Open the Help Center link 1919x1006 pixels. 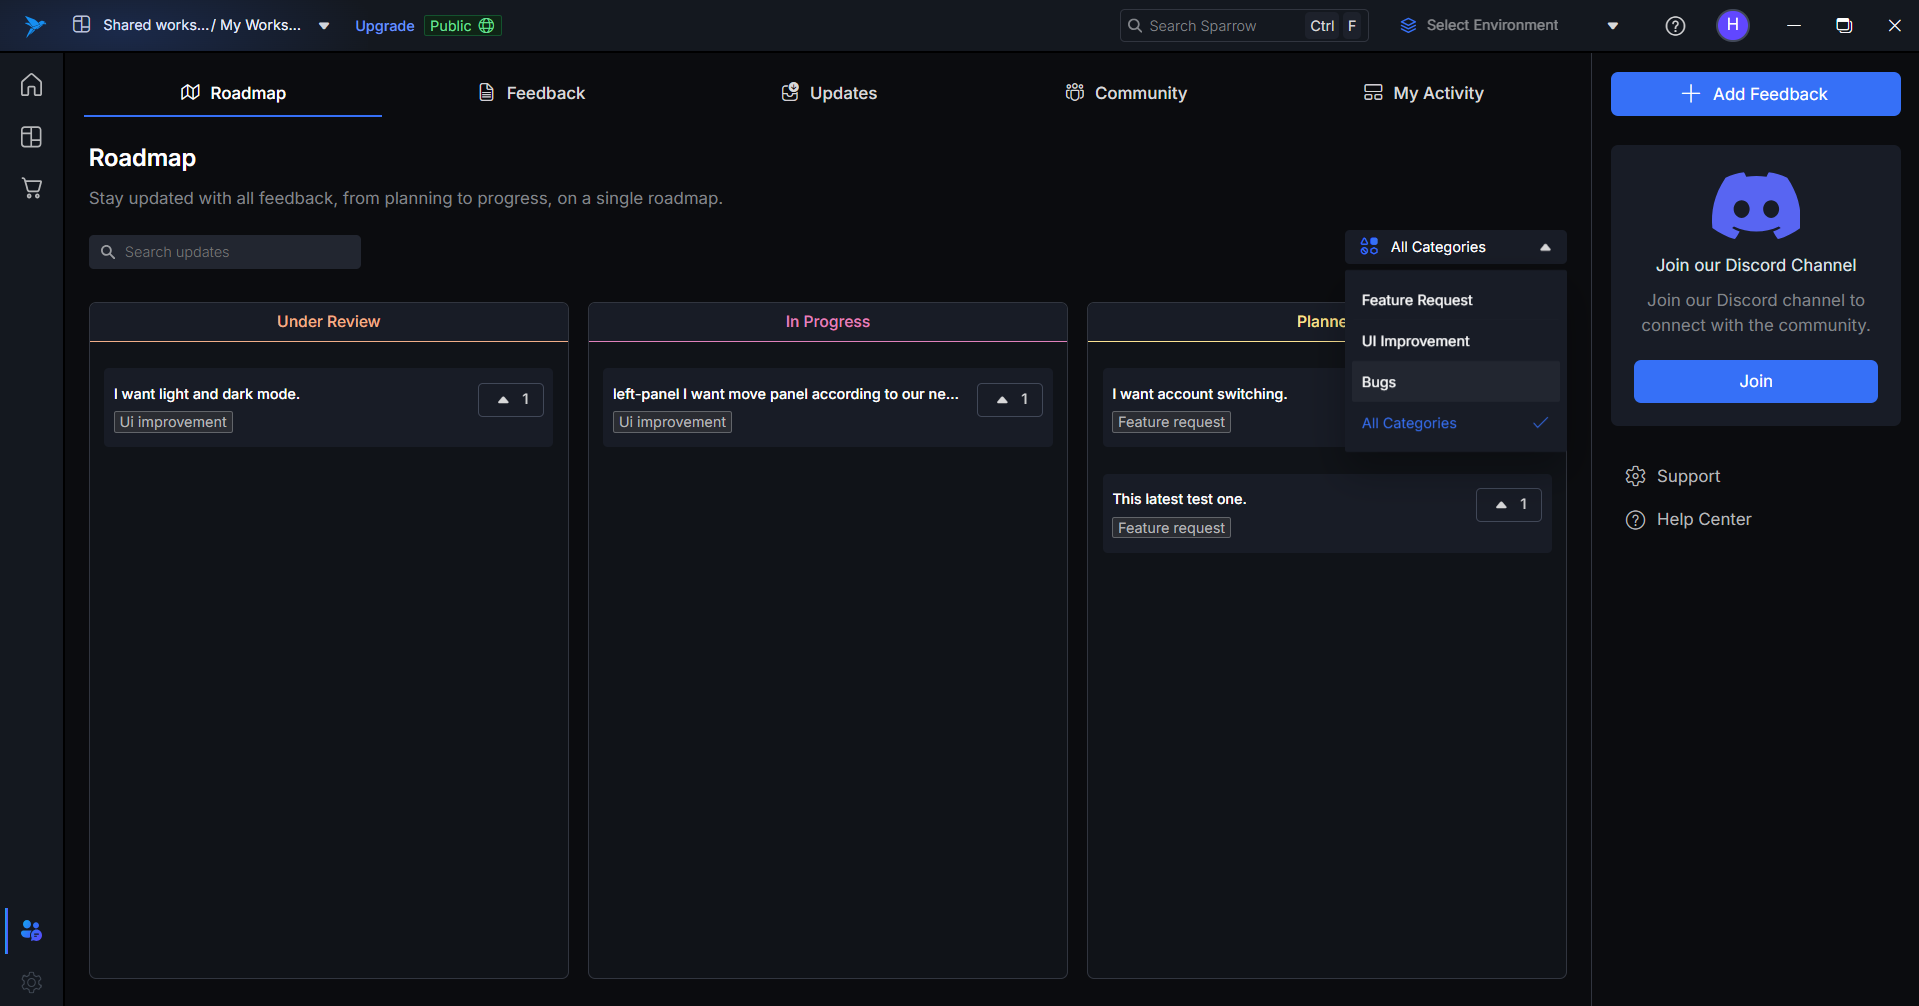[x=1703, y=519]
